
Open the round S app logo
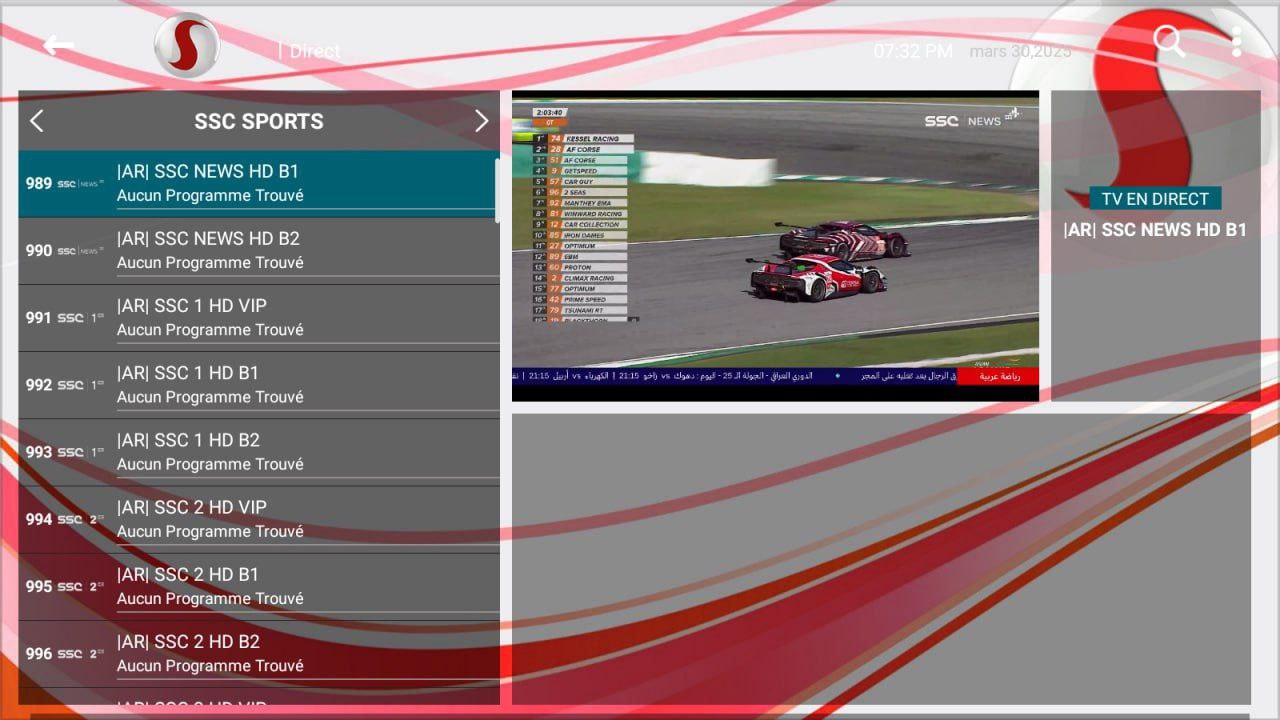point(187,45)
